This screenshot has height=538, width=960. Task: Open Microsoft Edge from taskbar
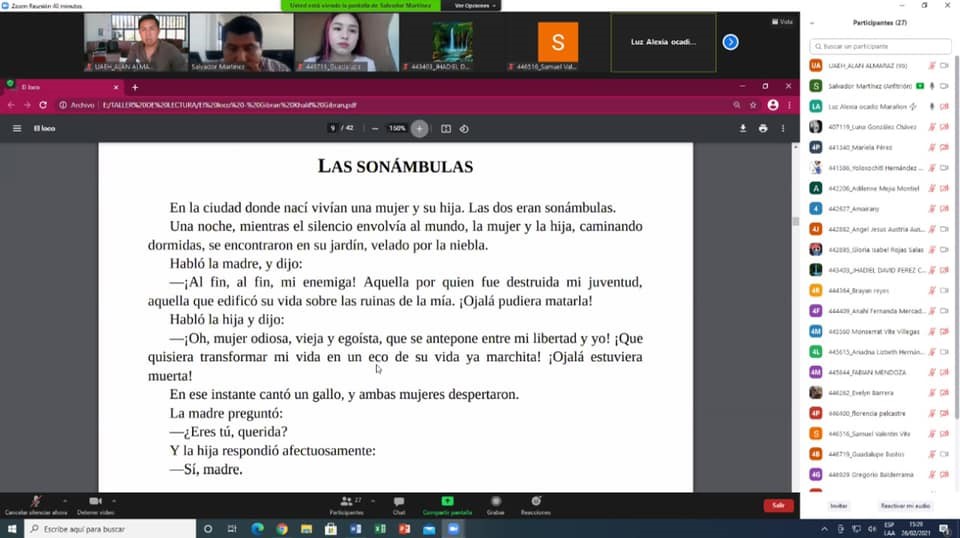click(x=257, y=529)
